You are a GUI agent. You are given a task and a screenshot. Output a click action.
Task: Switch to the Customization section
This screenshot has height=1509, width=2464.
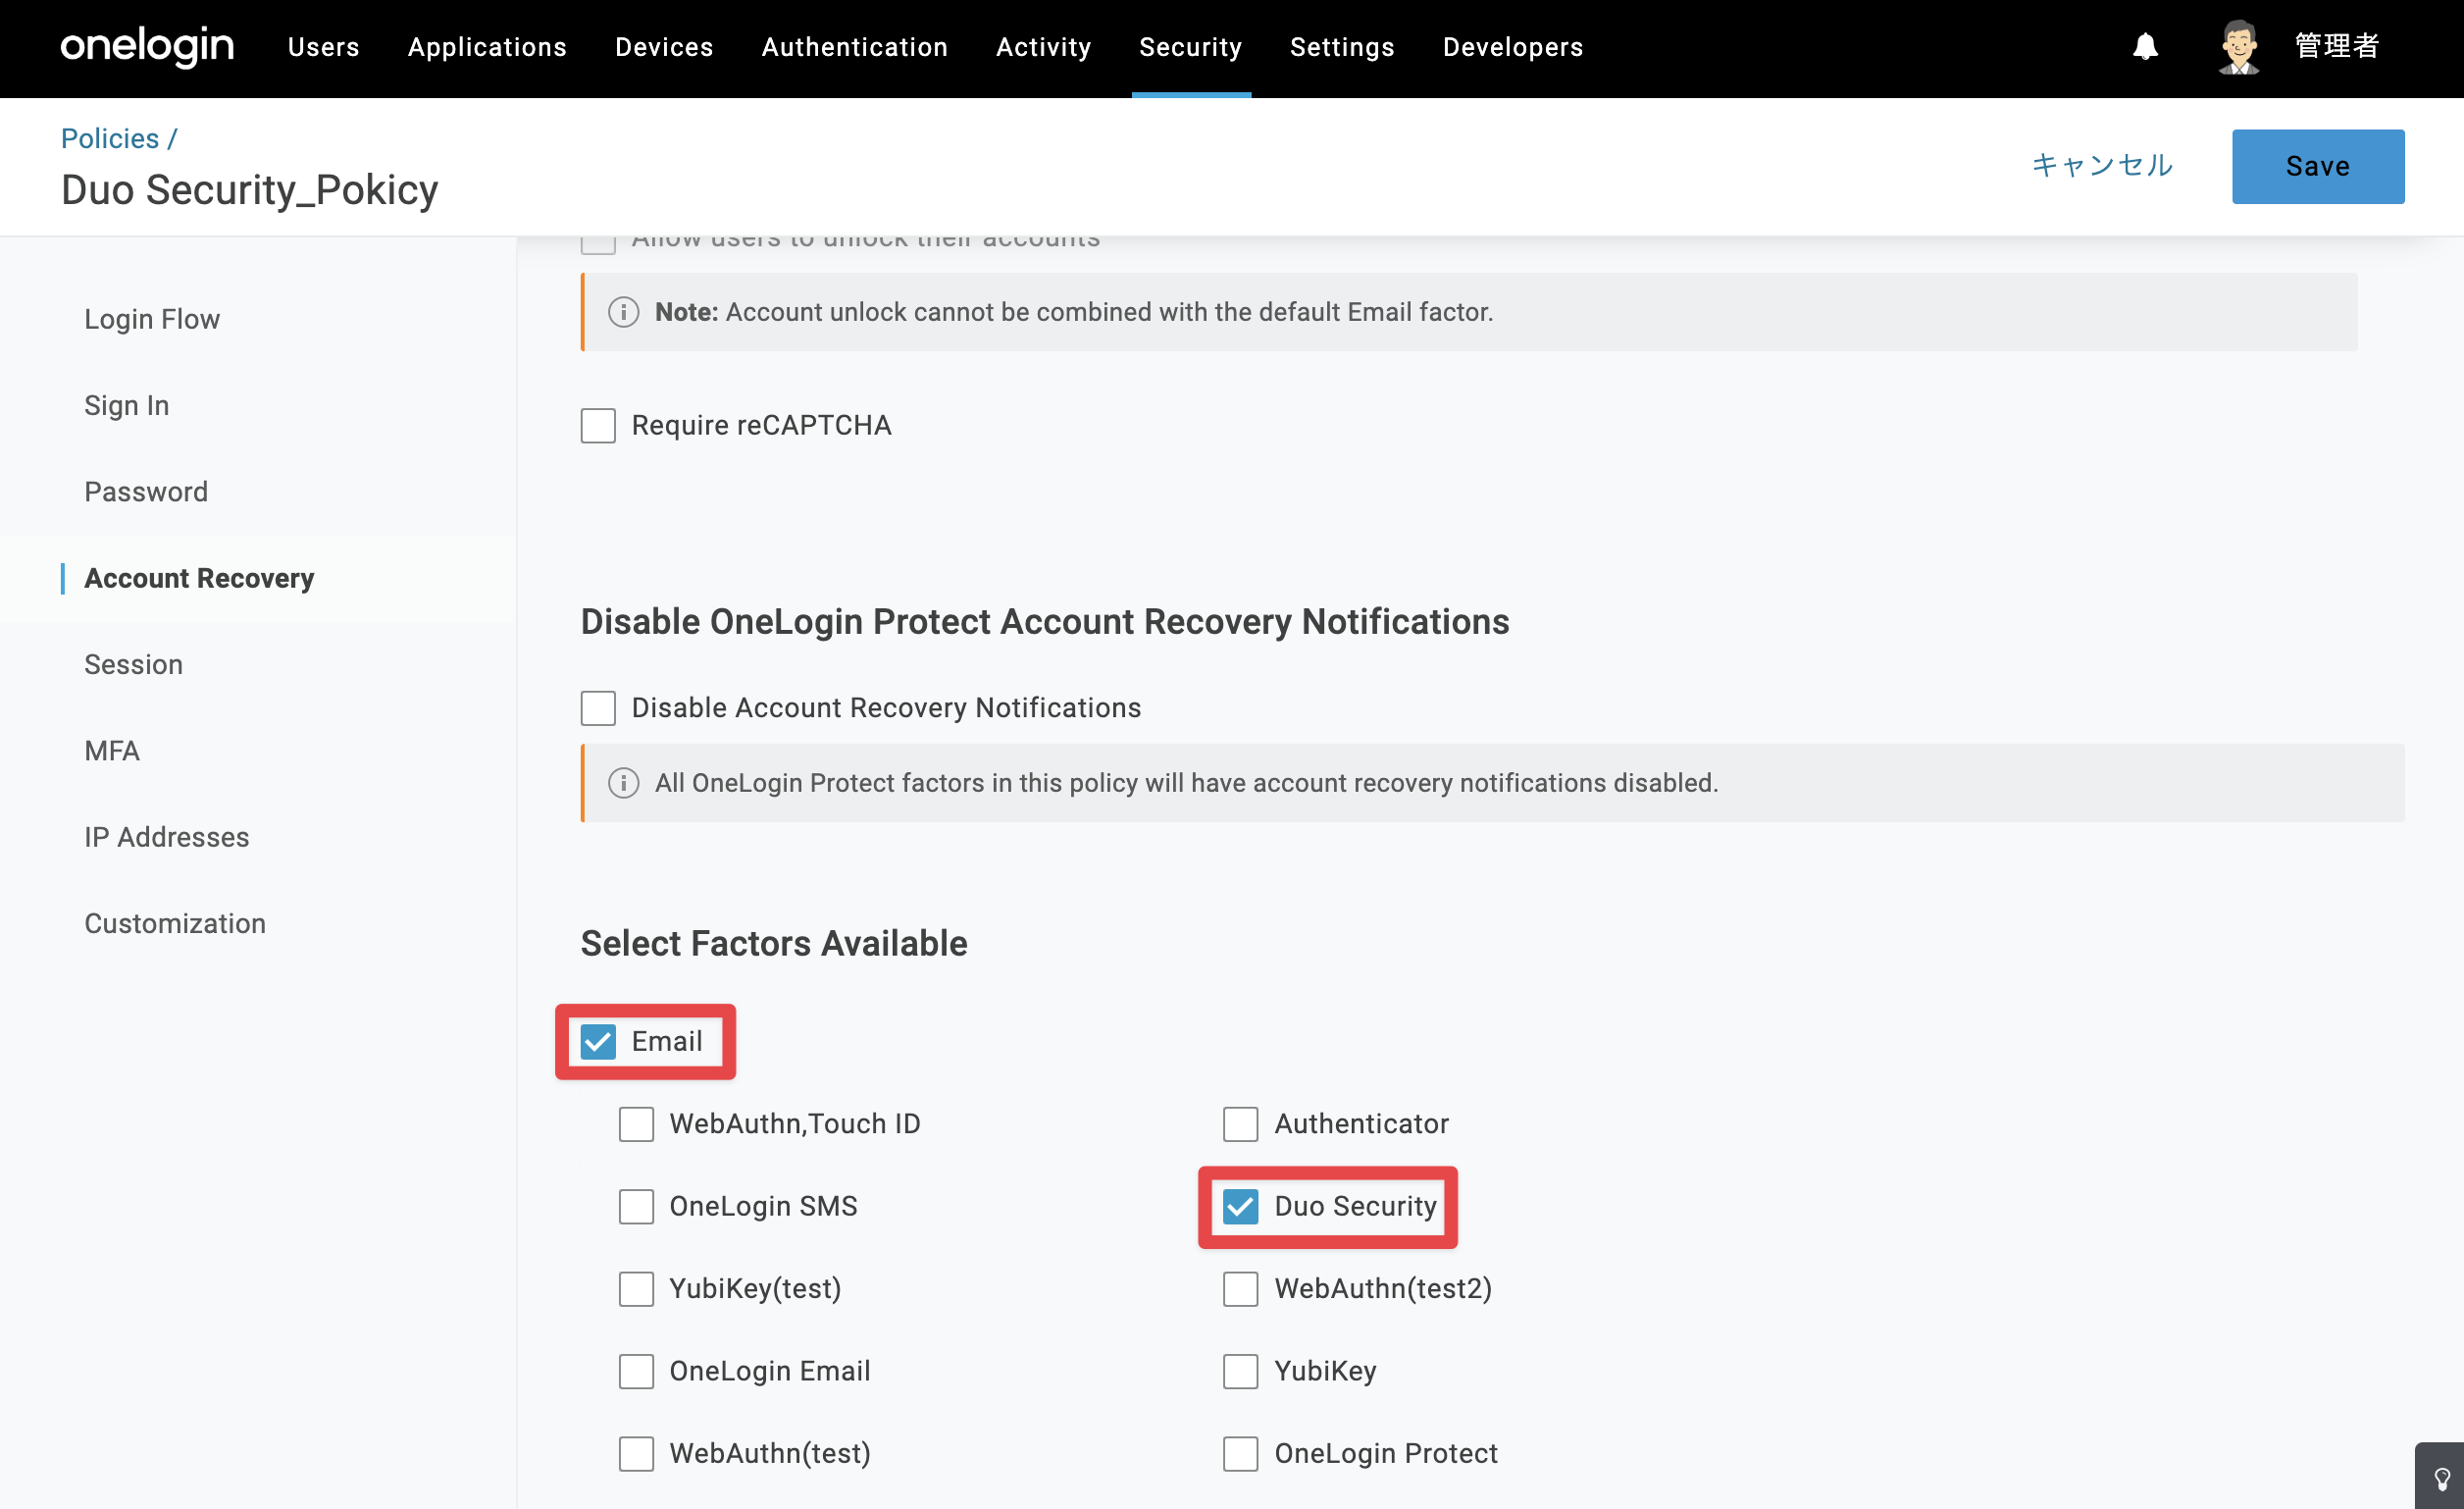pos(175,924)
